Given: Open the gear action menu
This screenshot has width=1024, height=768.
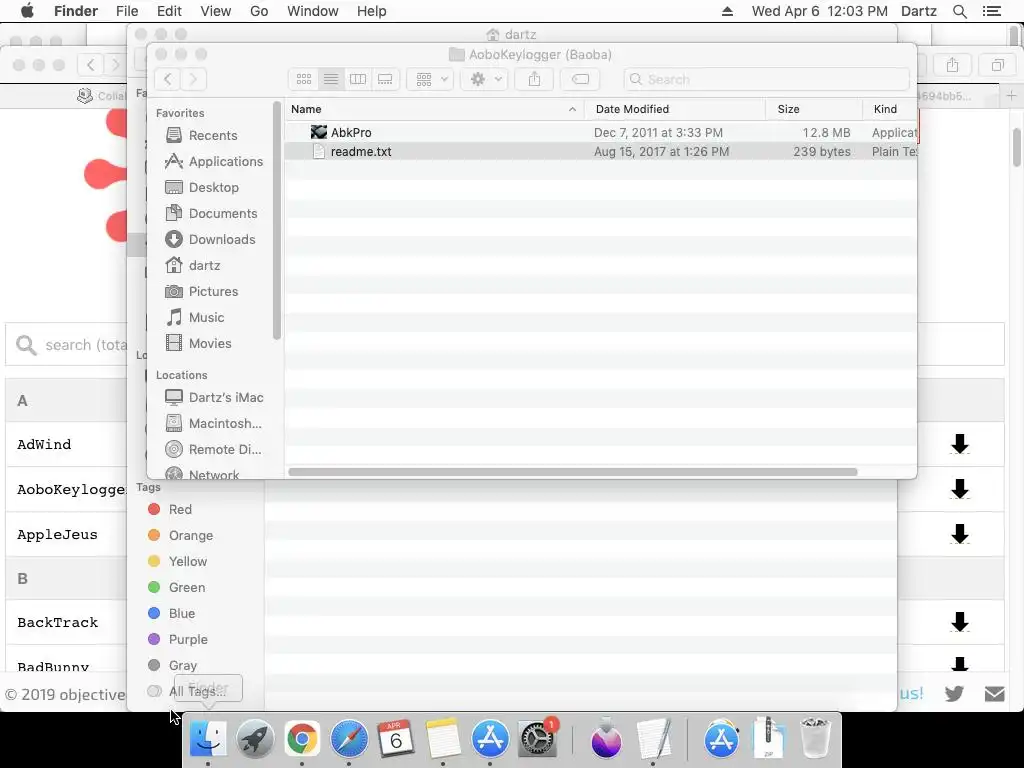Looking at the screenshot, I should (484, 79).
